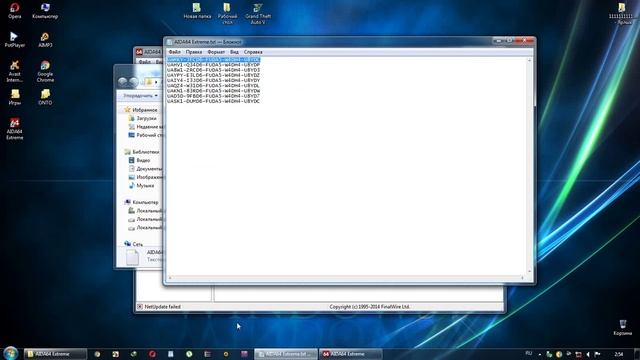The image size is (640, 360).
Task: Launch the PotPlayer desktop shortcut
Action: tap(14, 40)
